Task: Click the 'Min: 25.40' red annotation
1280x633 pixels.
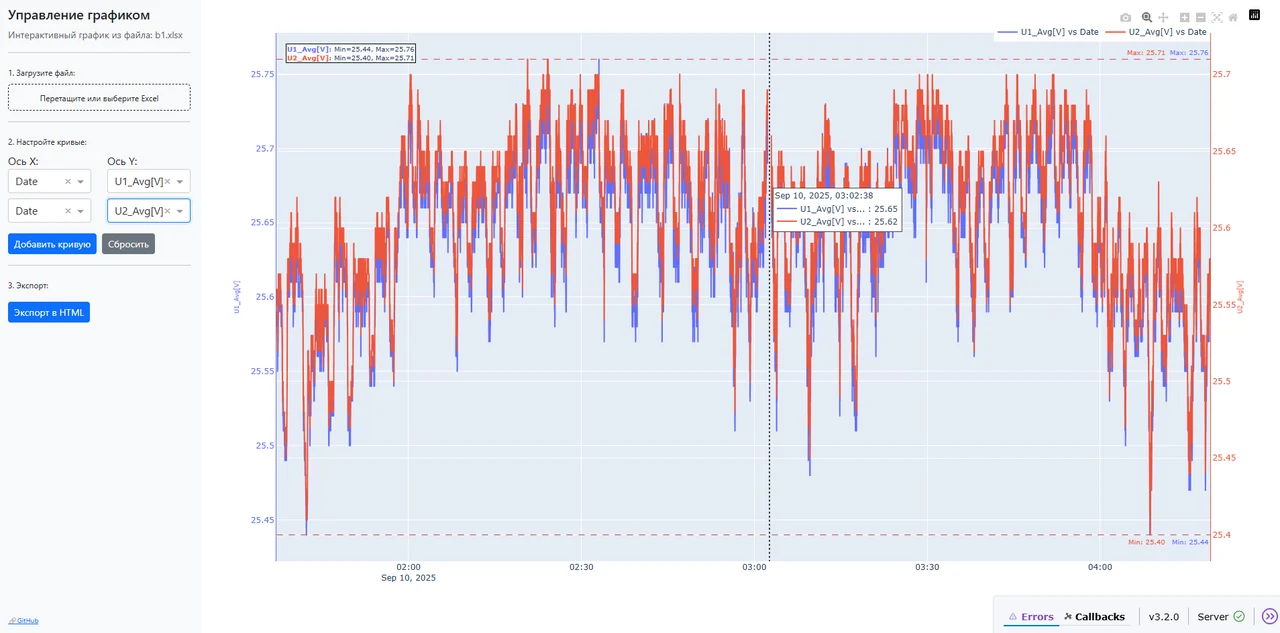Action: click(1146, 542)
